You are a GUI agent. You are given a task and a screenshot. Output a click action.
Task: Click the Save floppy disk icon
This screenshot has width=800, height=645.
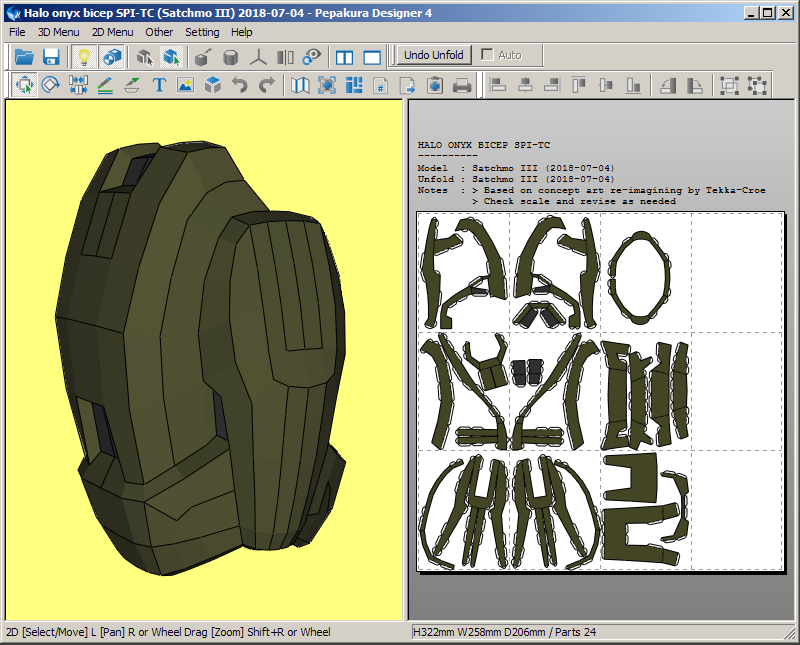coord(51,57)
